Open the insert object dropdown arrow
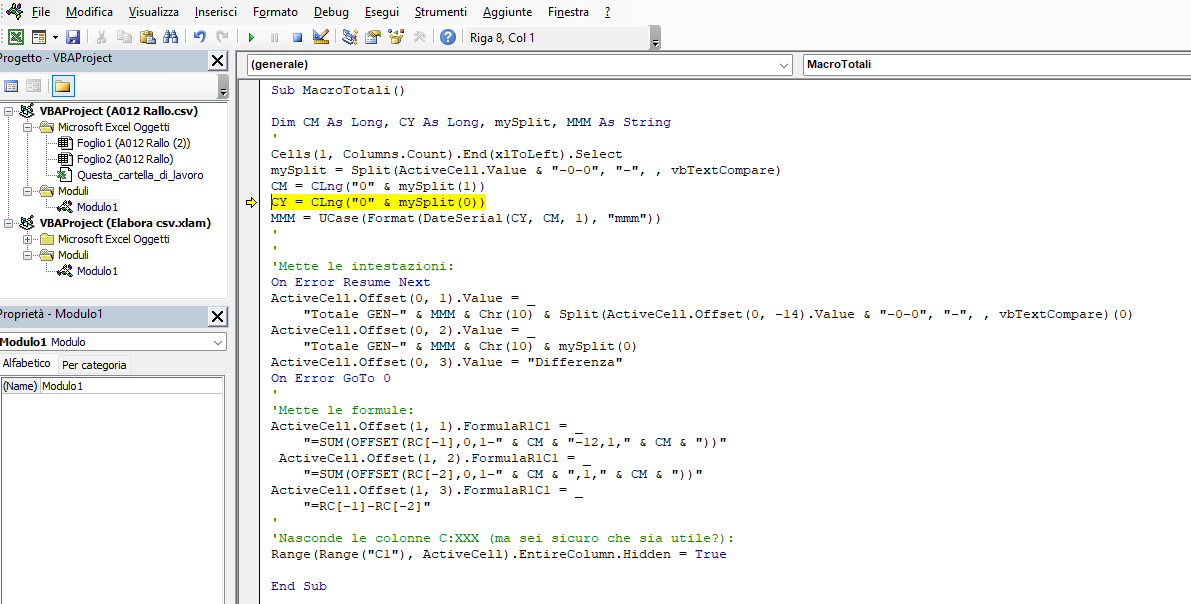The height and width of the screenshot is (604, 1191). pyautogui.click(x=55, y=37)
